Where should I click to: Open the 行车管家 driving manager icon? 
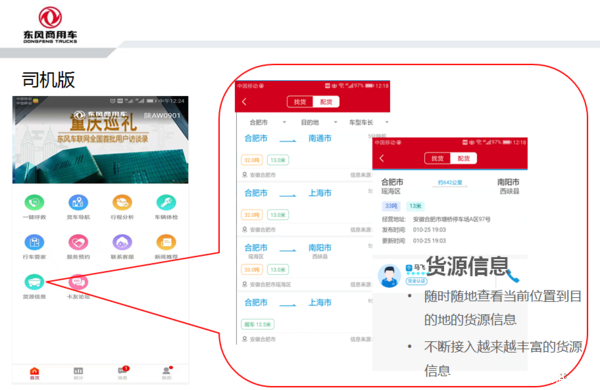tap(34, 242)
